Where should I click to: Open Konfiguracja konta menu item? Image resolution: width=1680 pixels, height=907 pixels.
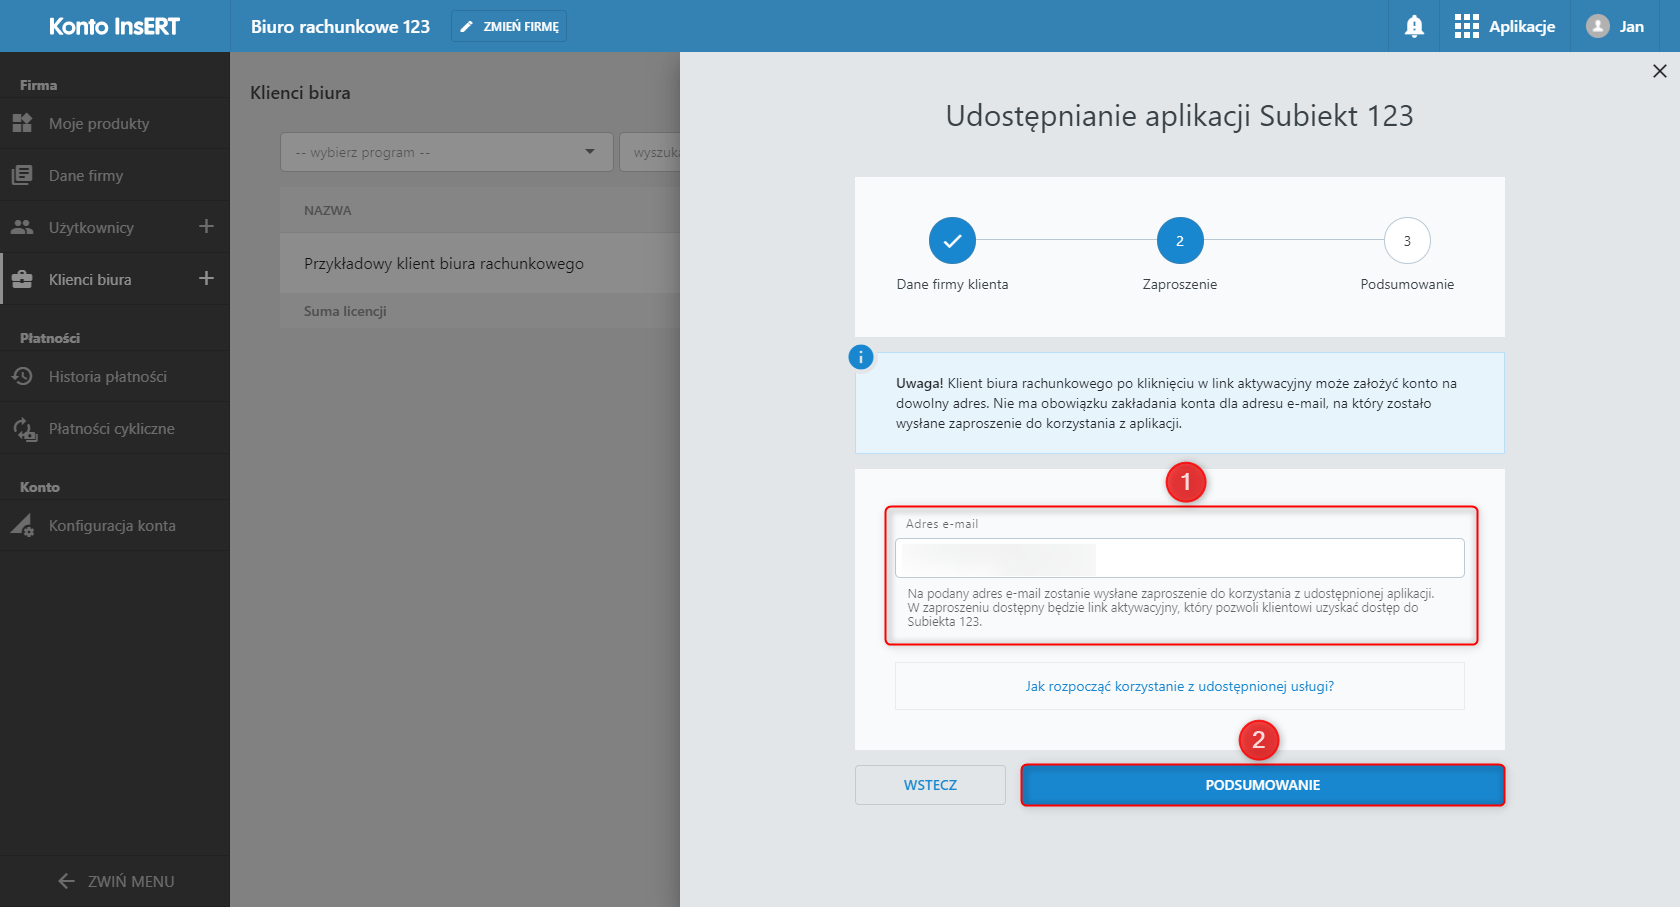(115, 525)
